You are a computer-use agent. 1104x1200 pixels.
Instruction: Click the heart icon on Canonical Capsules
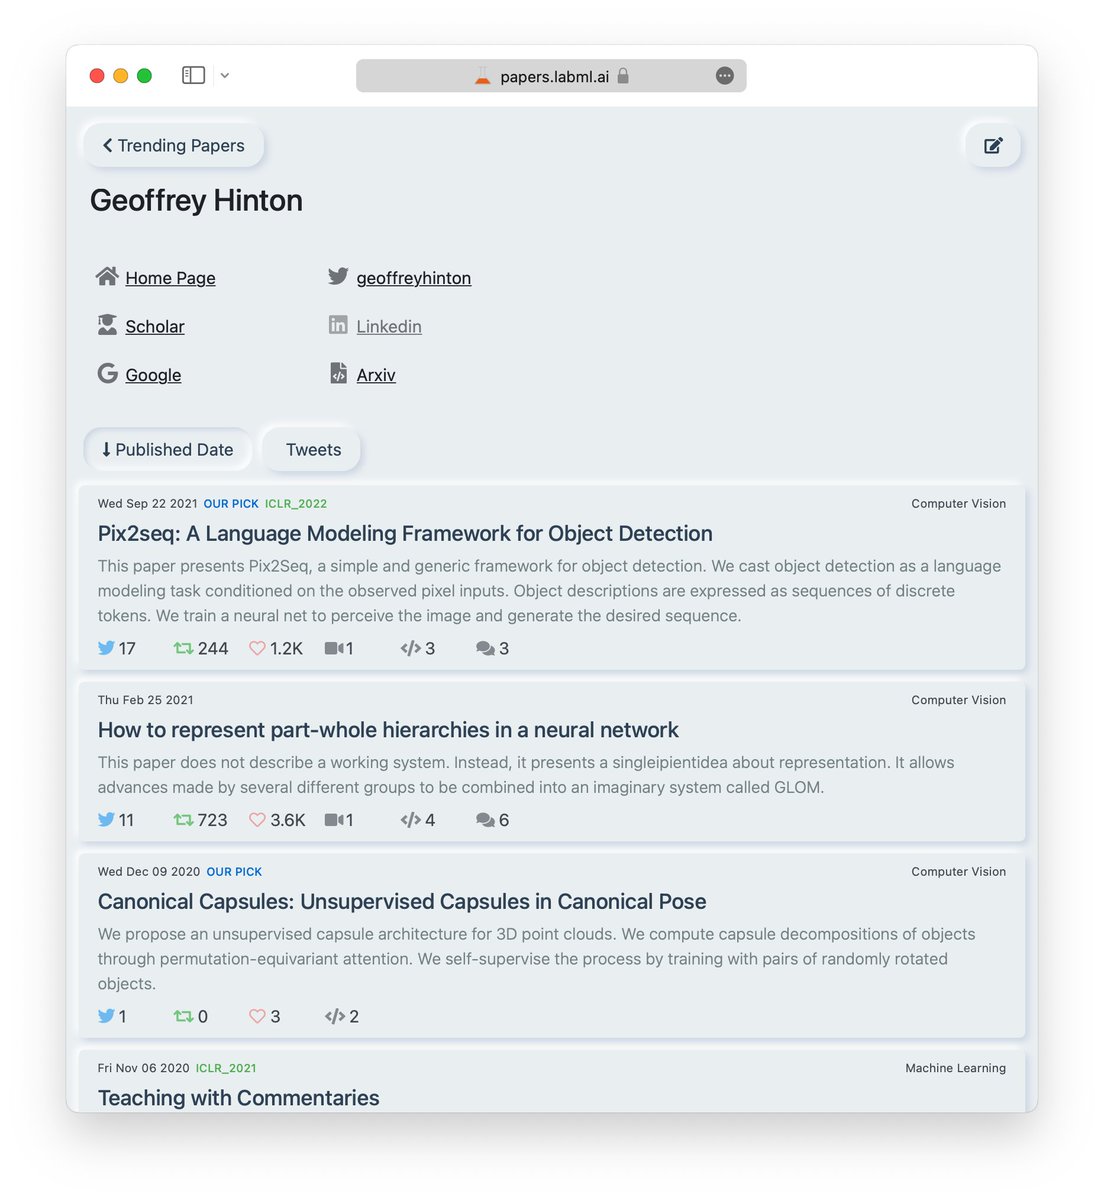click(x=257, y=1016)
